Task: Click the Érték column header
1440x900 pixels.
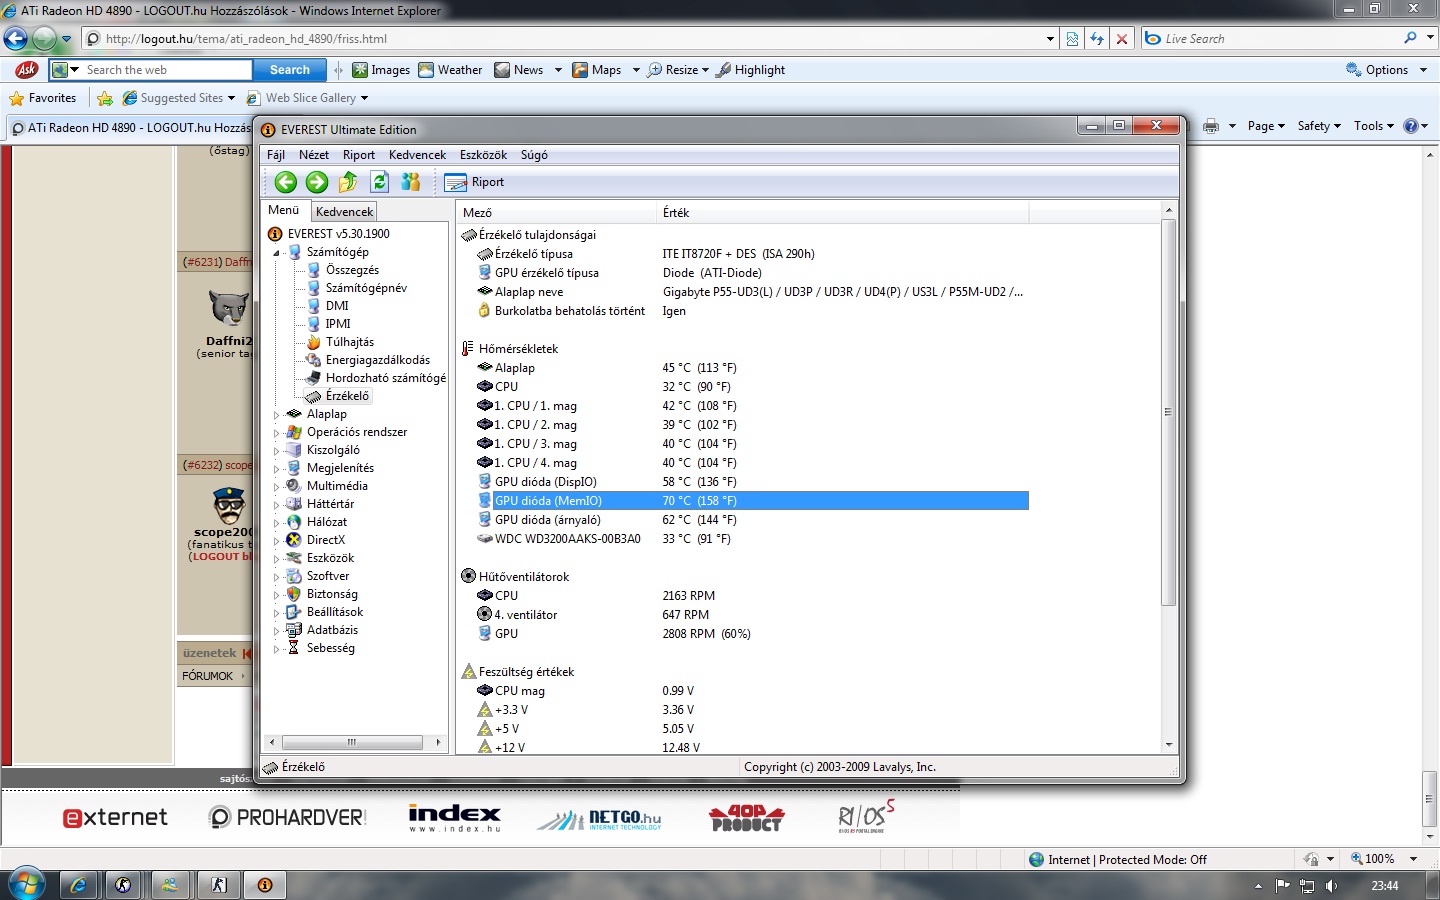Action: pyautogui.click(x=842, y=213)
